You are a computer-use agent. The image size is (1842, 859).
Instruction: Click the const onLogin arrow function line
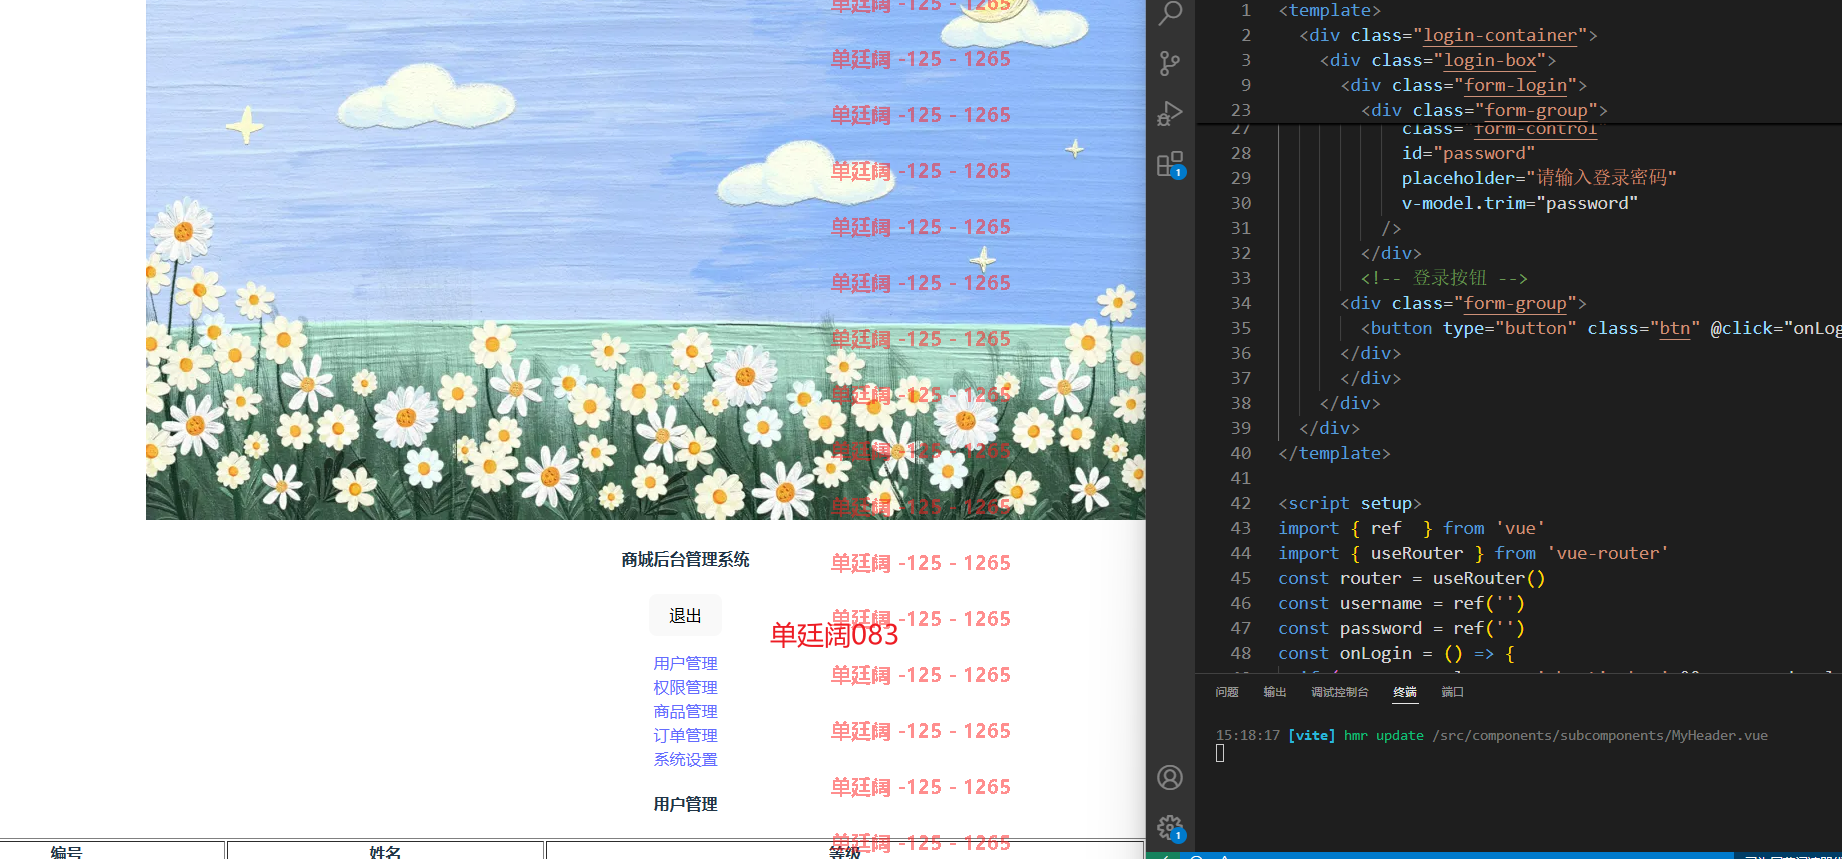(x=1397, y=653)
